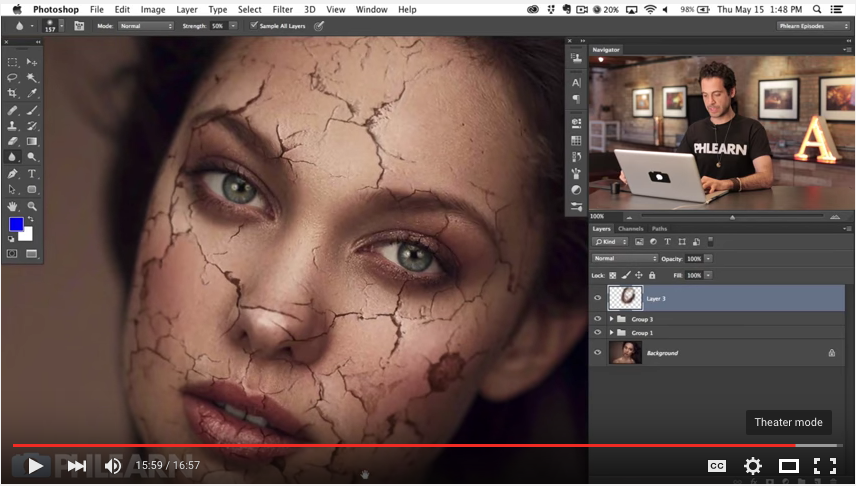The height and width of the screenshot is (486, 856).
Task: Select the Pen tool
Action: 12,174
